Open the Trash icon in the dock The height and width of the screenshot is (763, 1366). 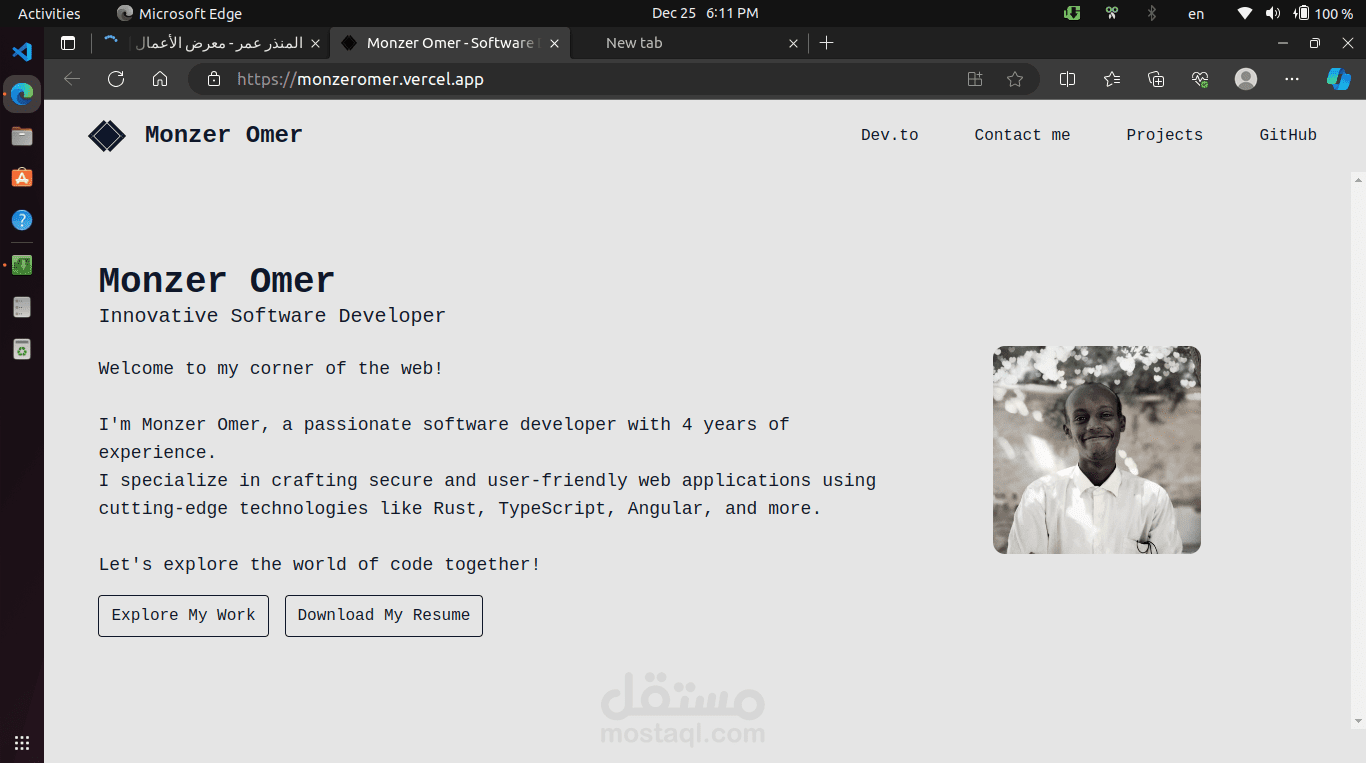coord(22,349)
